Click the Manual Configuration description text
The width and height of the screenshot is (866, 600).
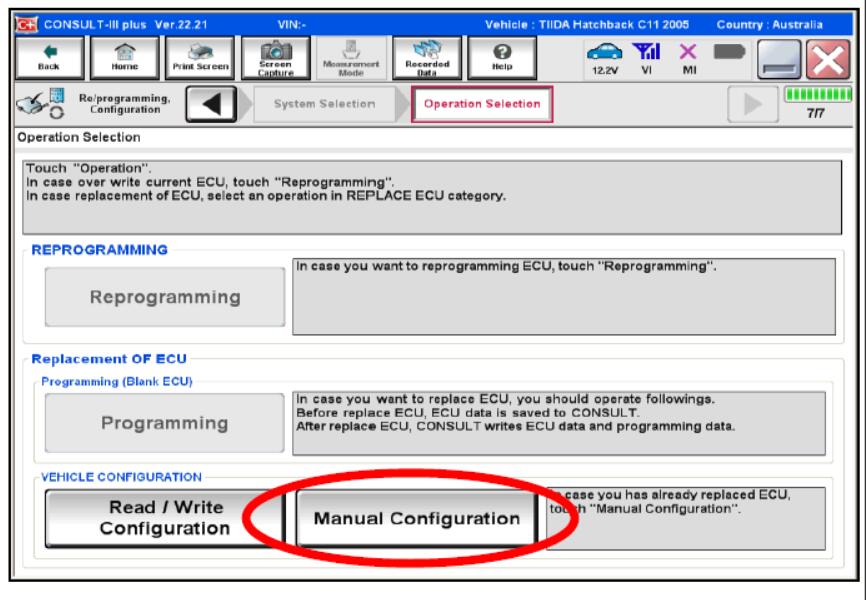pyautogui.click(x=685, y=518)
